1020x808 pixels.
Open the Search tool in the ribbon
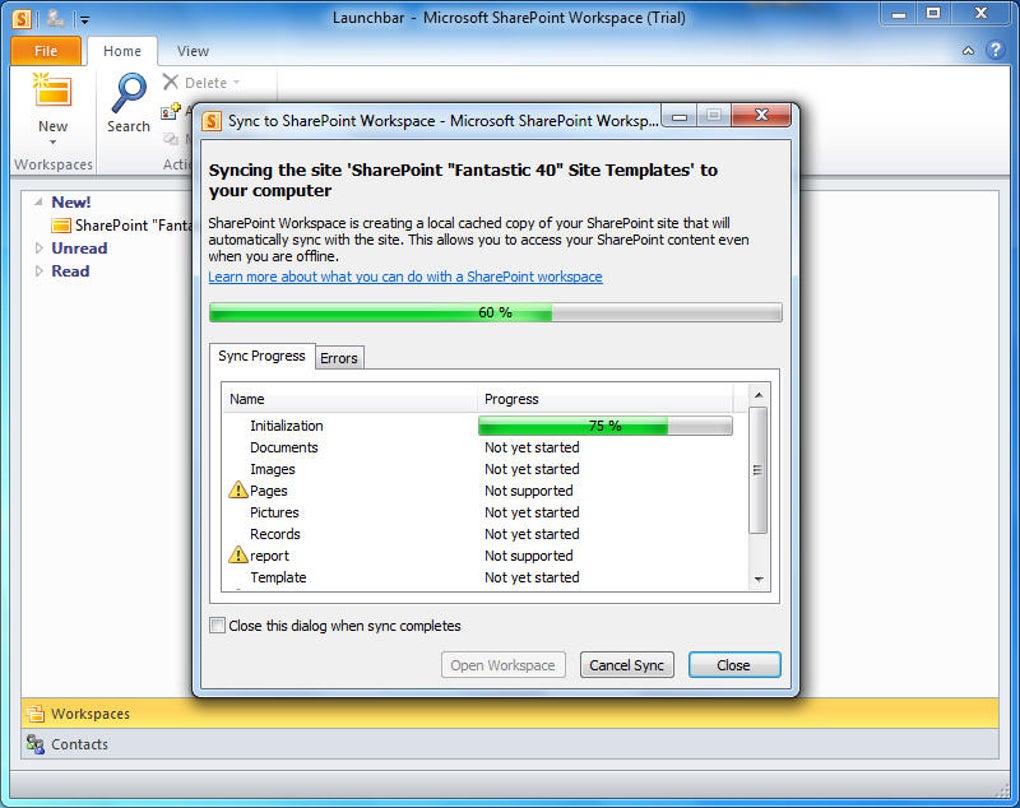(128, 103)
